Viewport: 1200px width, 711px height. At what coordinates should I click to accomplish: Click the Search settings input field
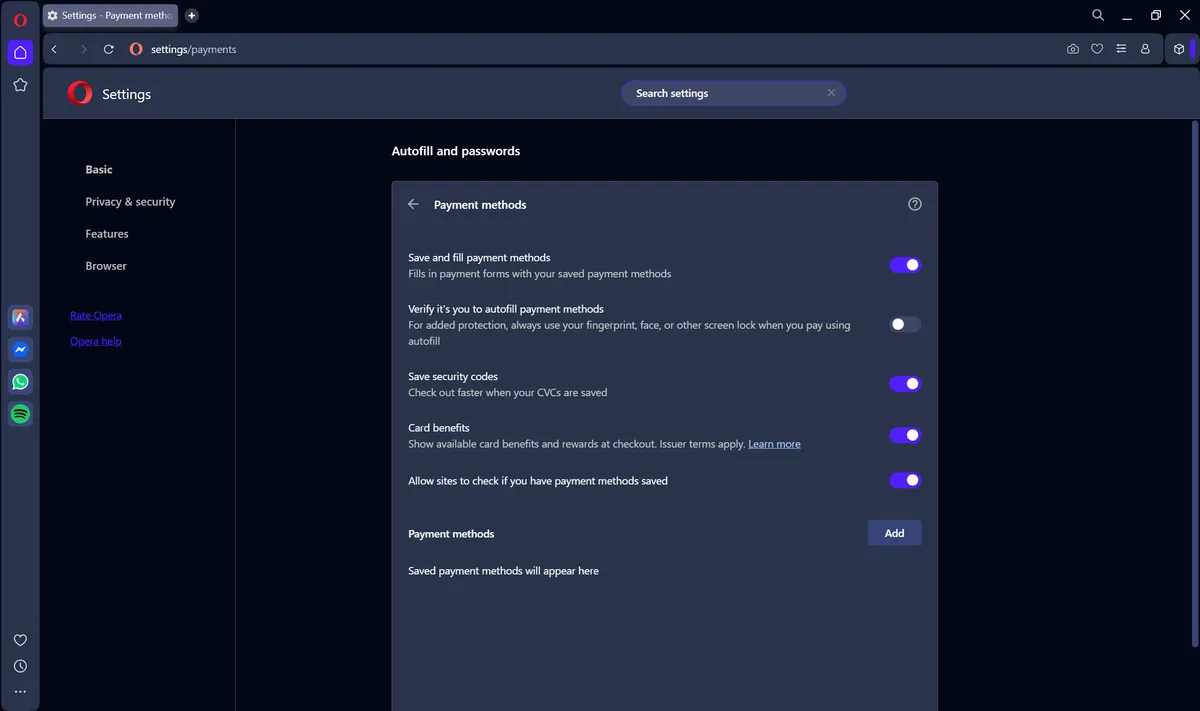(x=725, y=93)
